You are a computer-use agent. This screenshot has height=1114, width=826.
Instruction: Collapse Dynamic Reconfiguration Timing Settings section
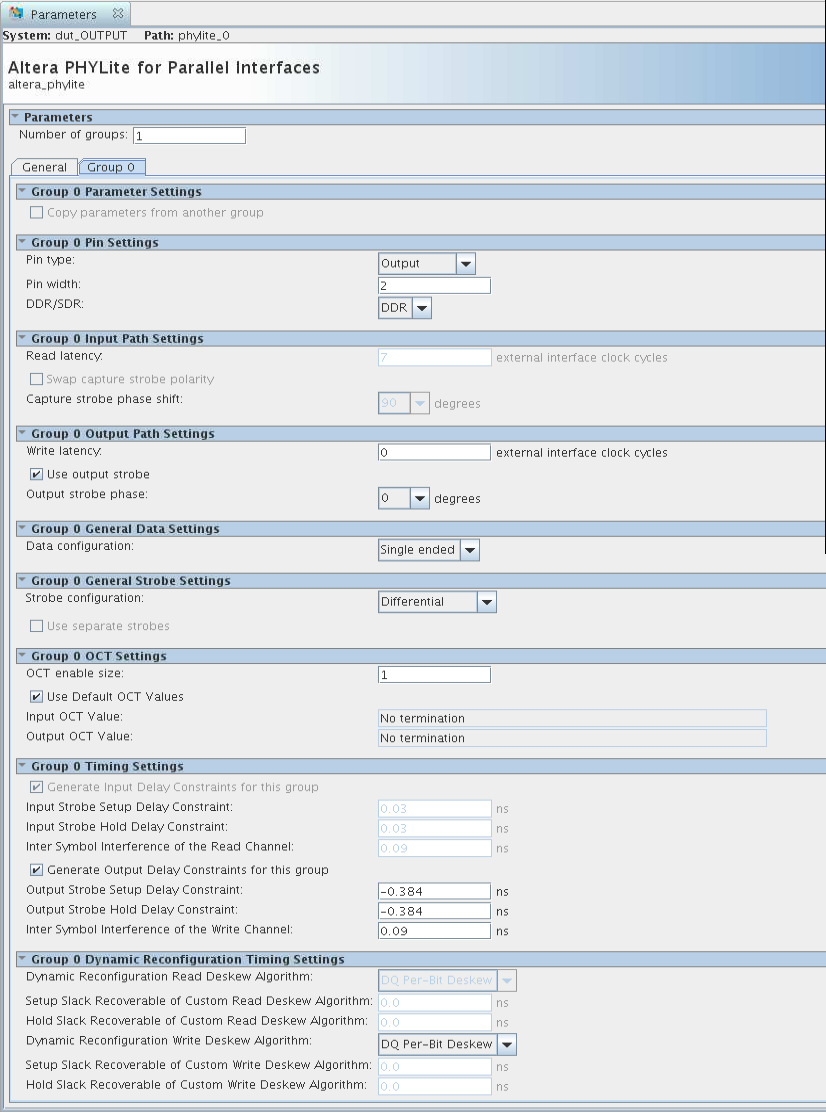pos(22,958)
